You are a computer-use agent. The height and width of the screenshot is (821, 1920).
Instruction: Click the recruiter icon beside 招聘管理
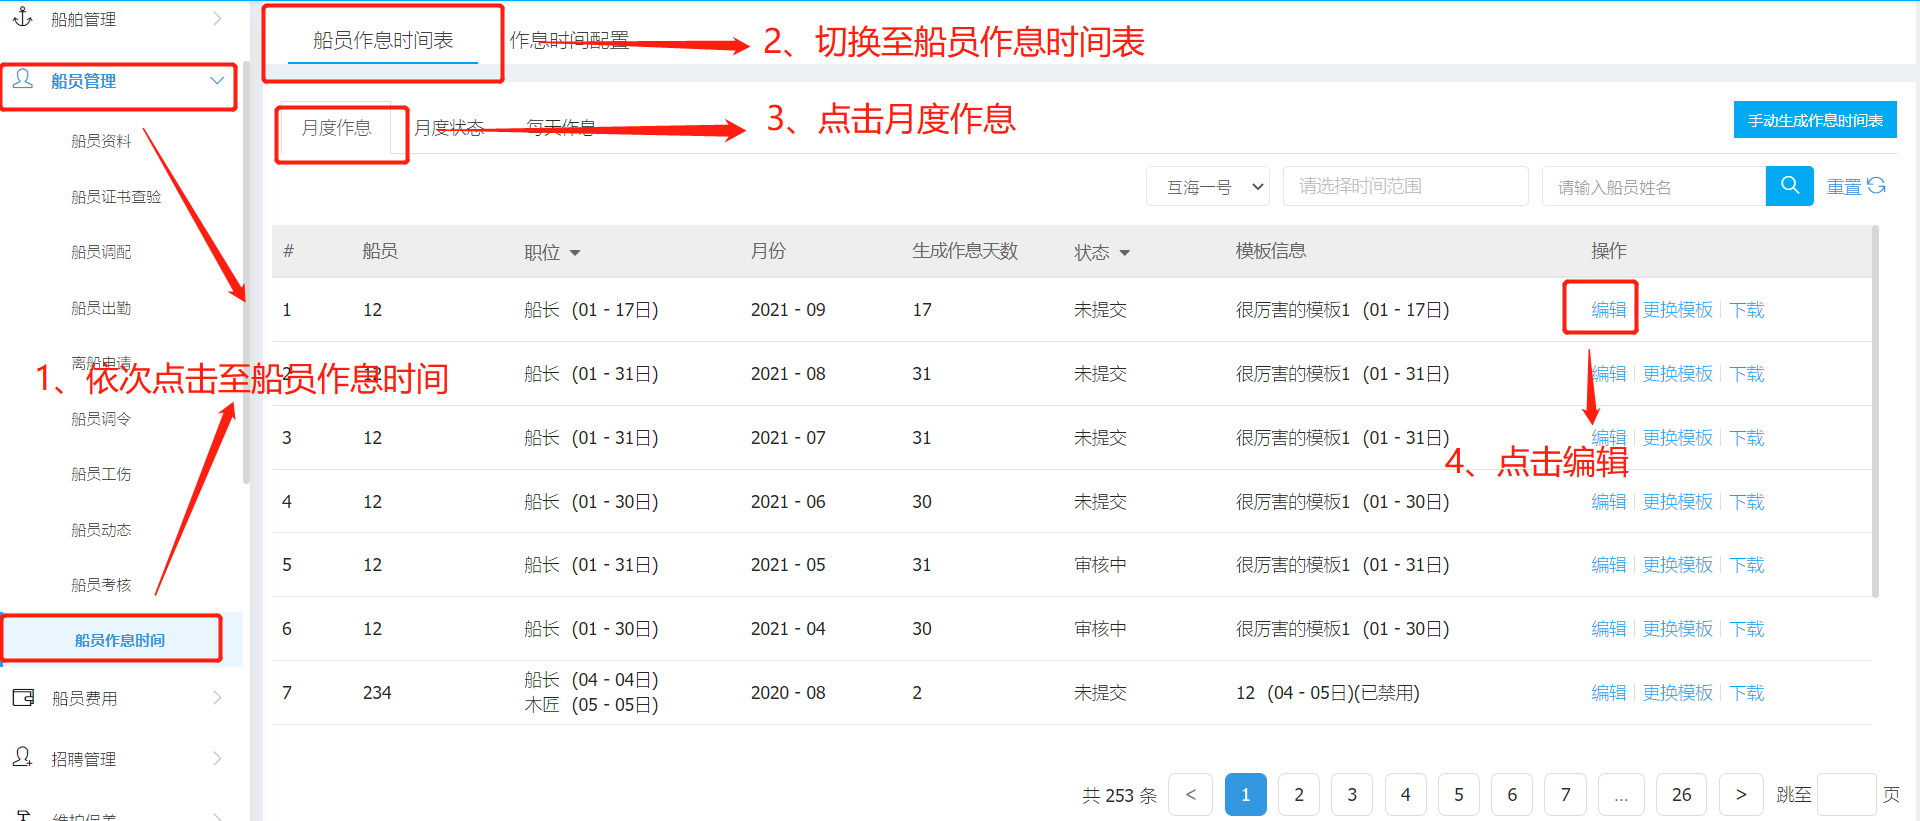coord(23,757)
